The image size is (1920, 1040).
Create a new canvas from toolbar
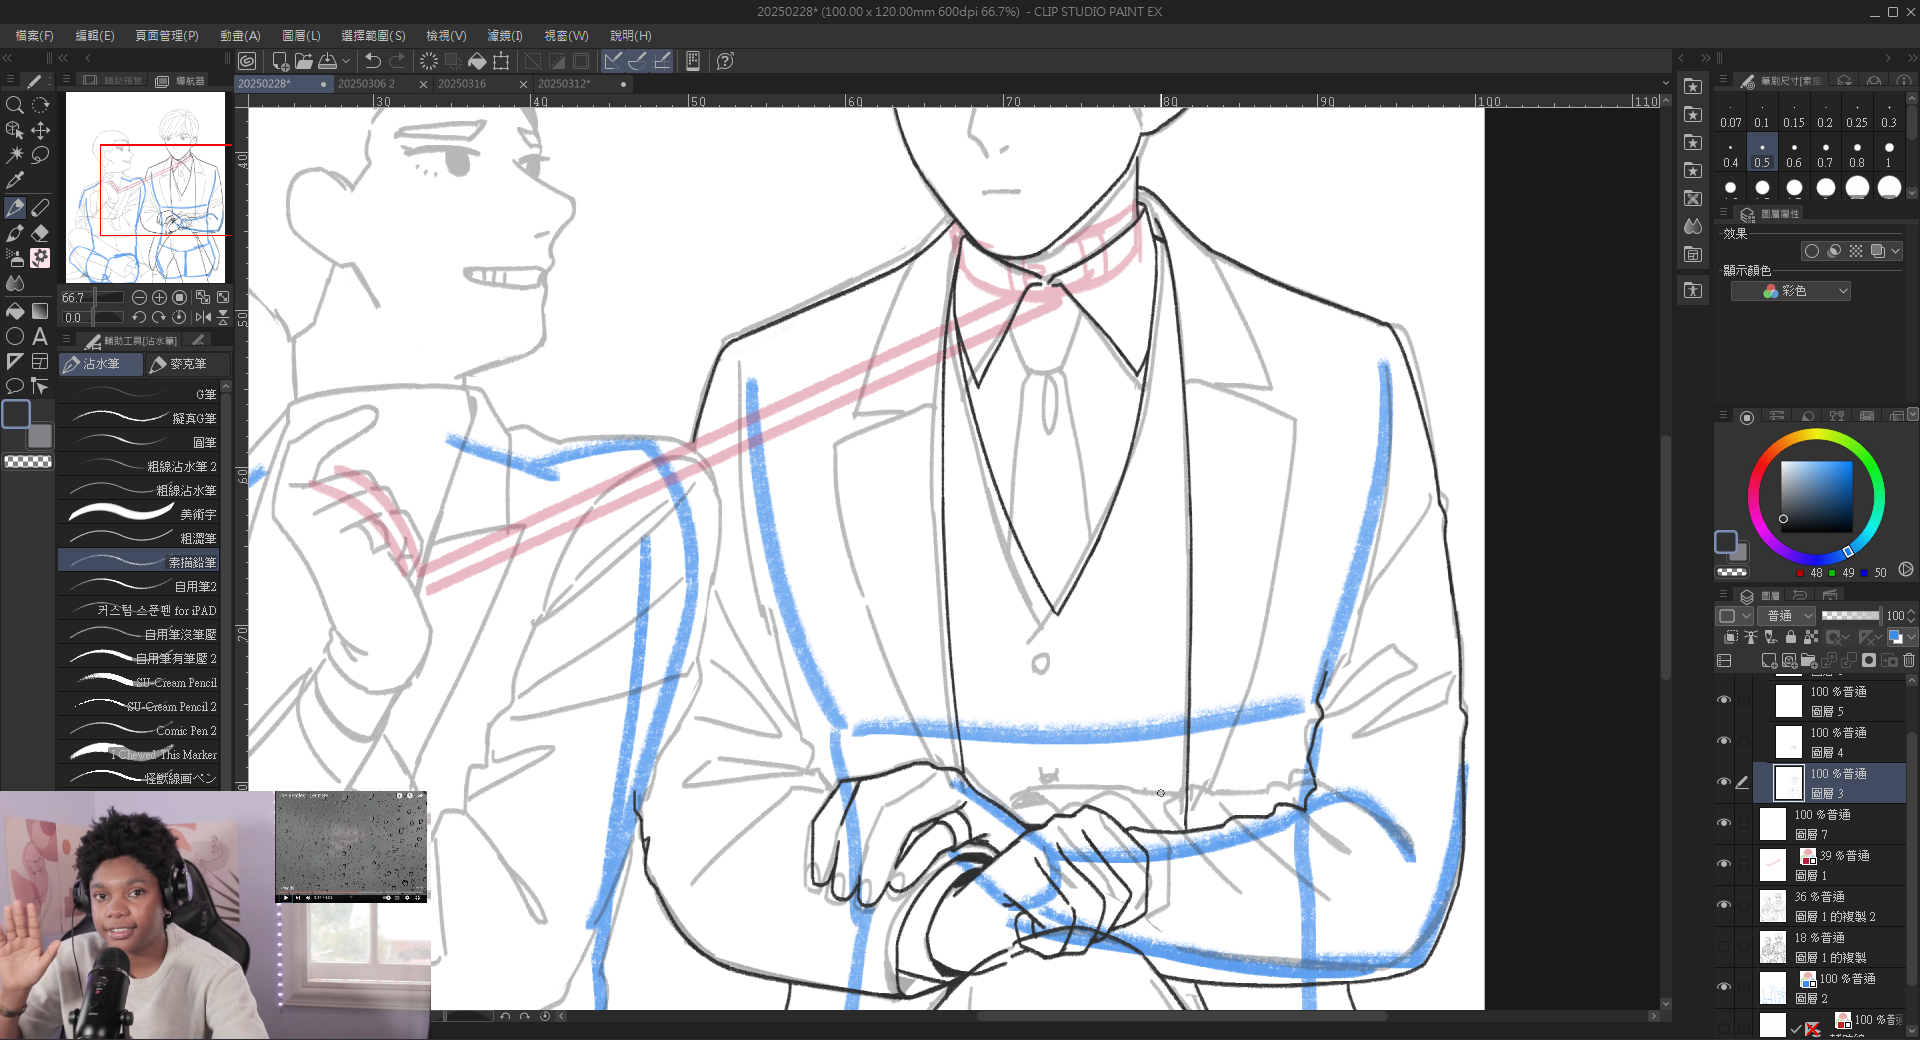pos(281,61)
